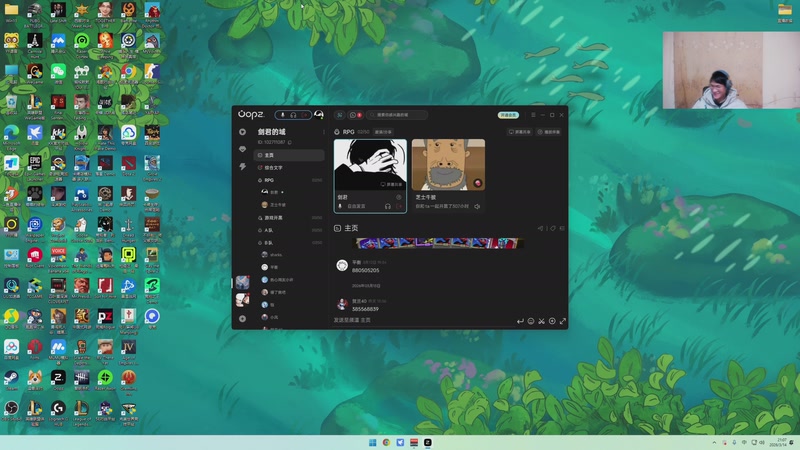Click message text 385568839
This screenshot has height=450, width=800.
[365, 309]
